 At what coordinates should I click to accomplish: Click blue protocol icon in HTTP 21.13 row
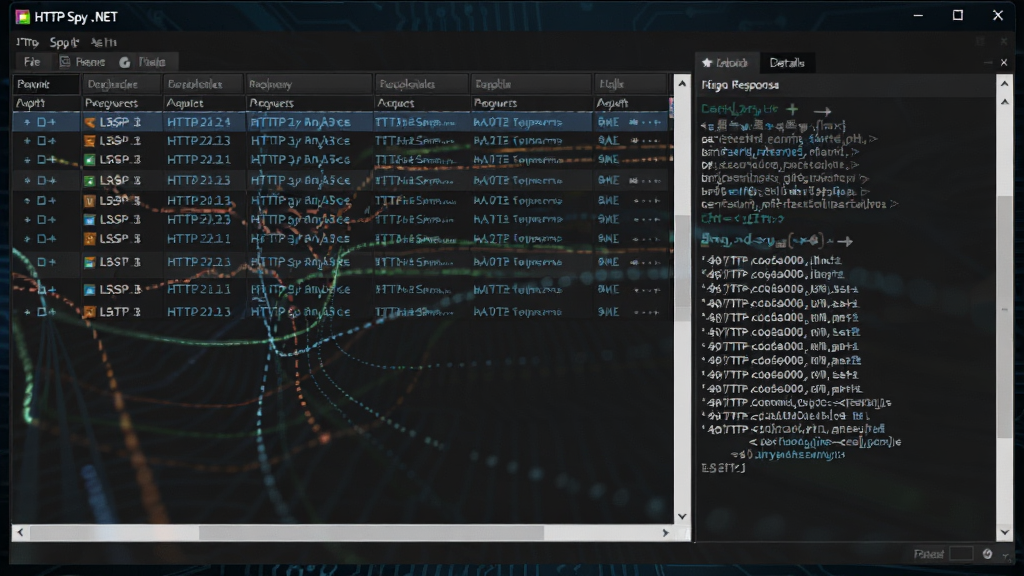pos(89,289)
